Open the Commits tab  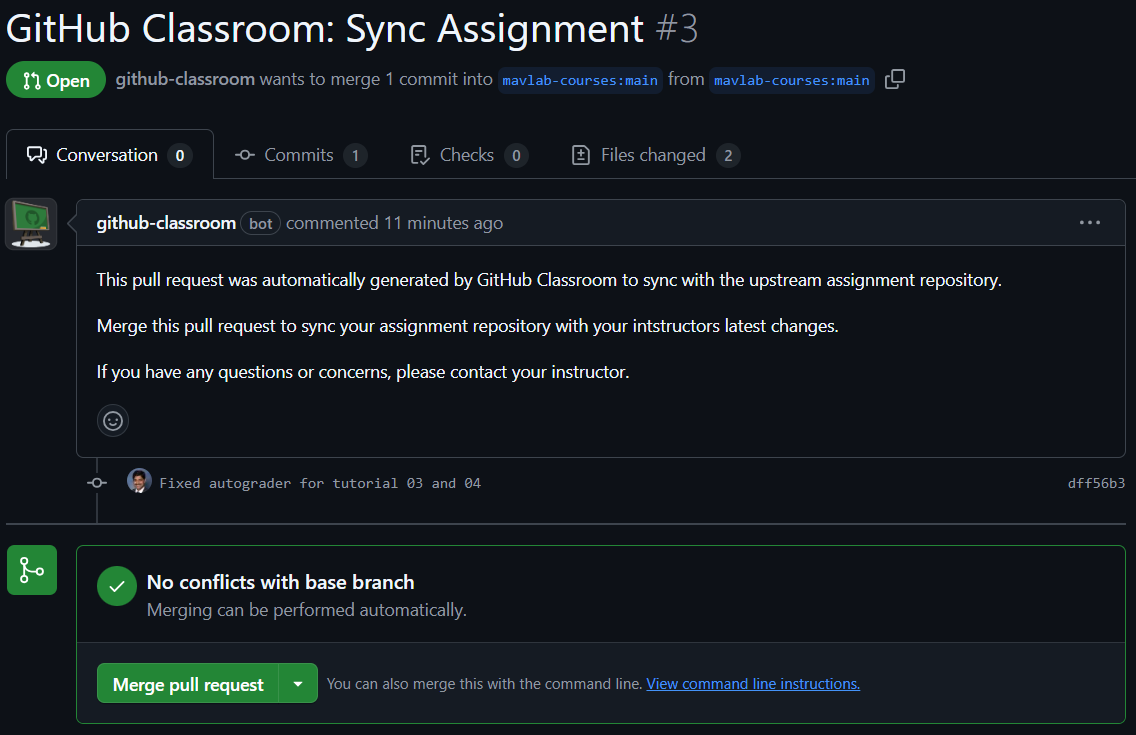point(299,155)
